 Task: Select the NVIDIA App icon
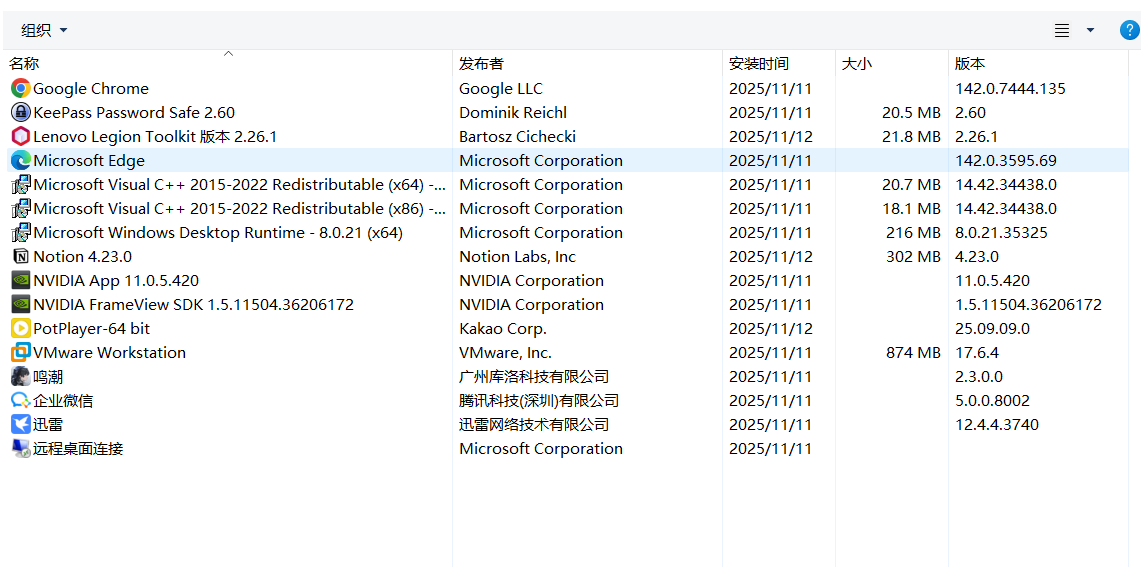click(20, 281)
